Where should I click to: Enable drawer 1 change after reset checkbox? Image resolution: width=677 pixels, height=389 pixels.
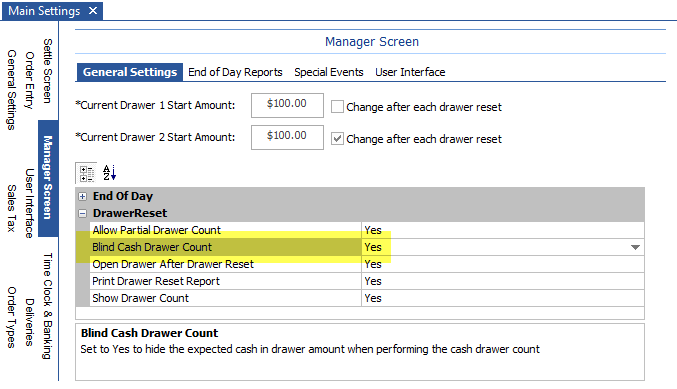click(337, 107)
